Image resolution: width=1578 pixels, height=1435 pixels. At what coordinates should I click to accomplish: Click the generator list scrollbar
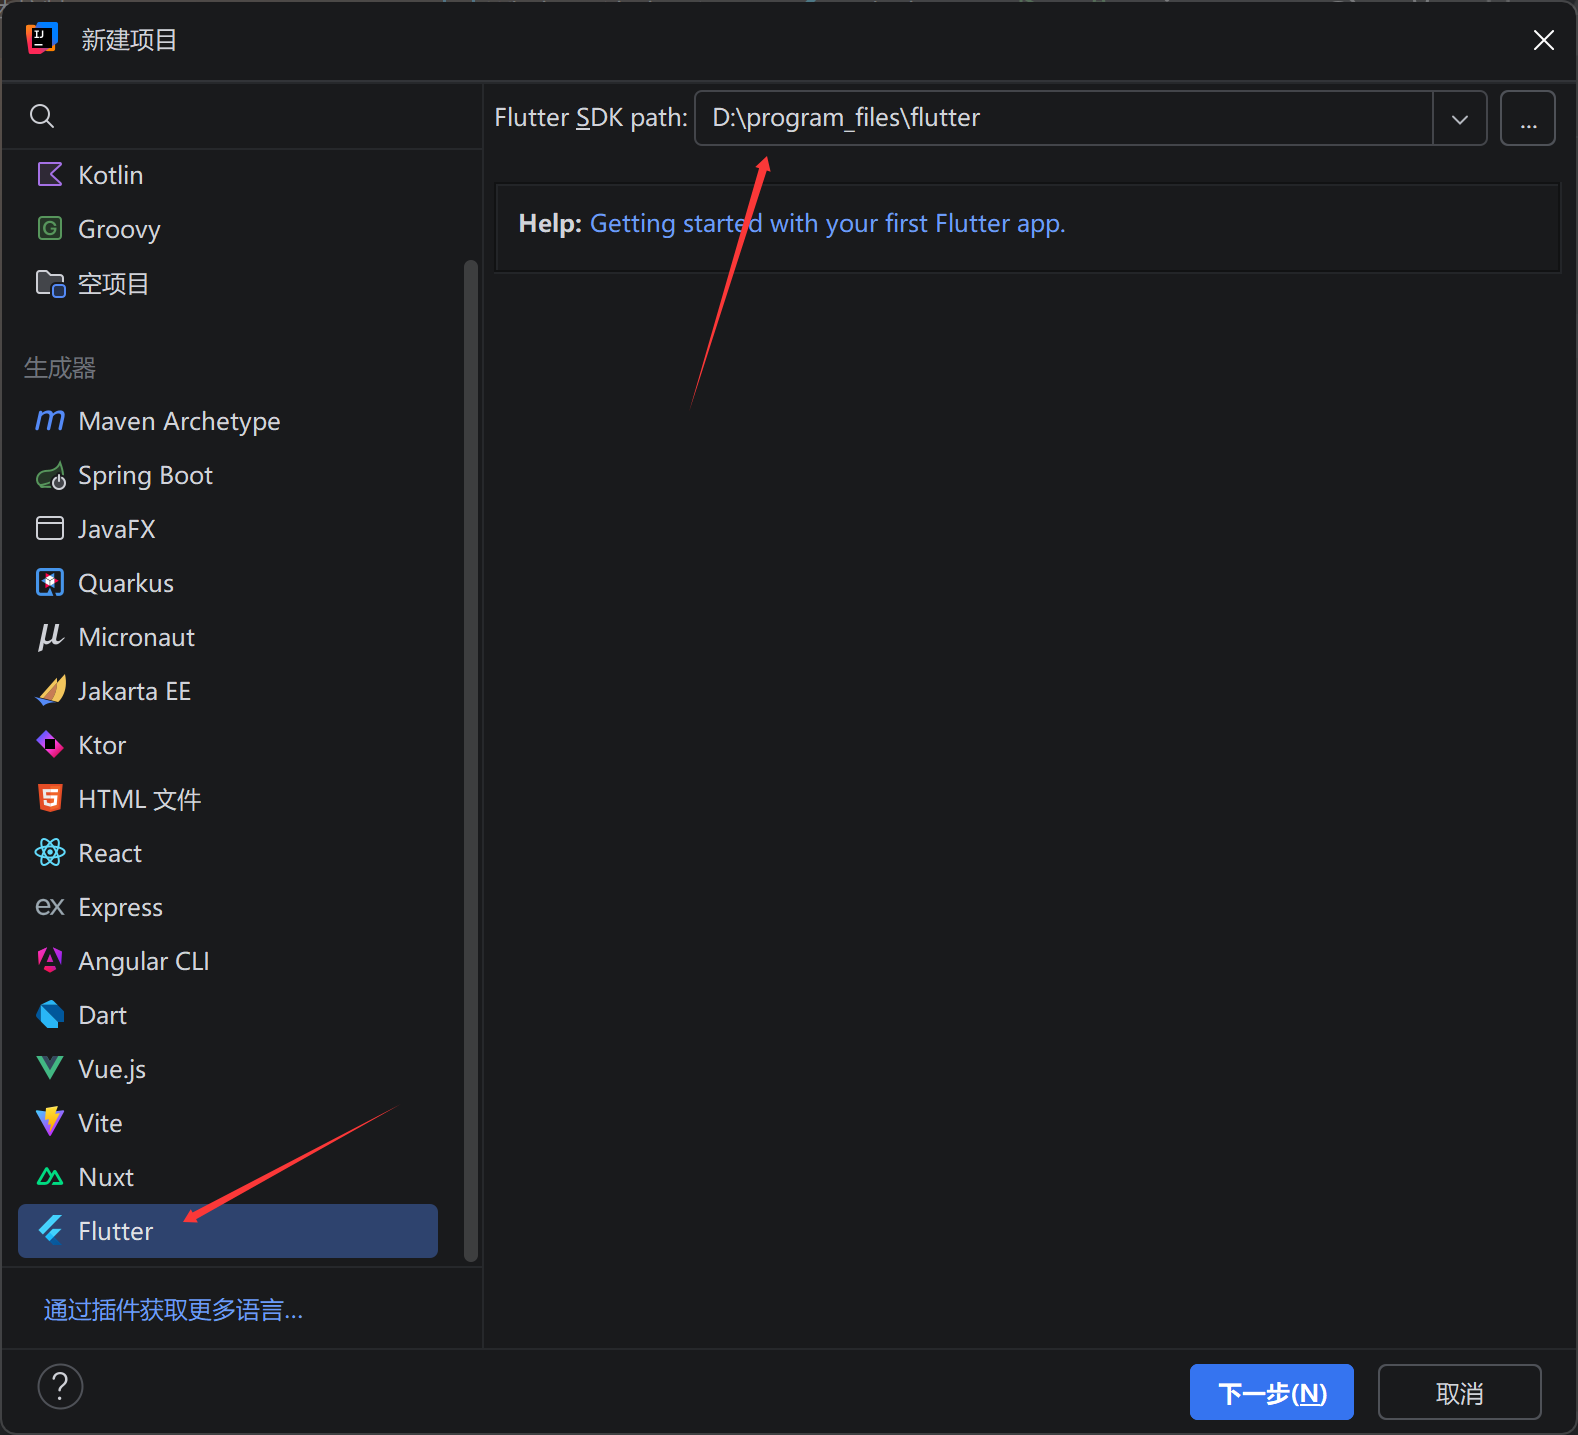tap(471, 760)
